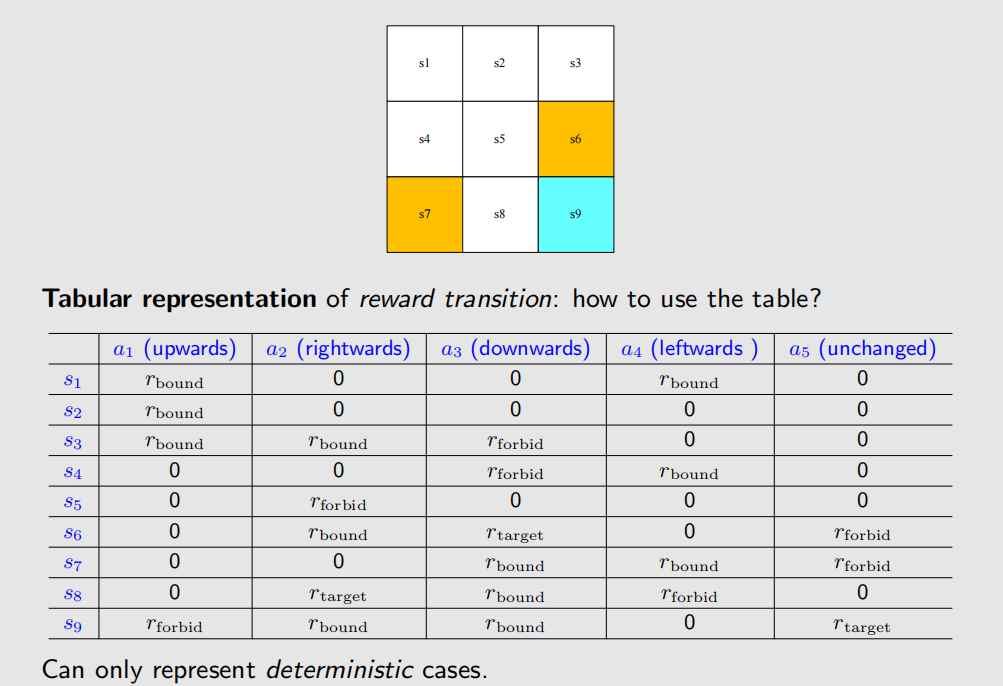Click the orange s6 grid cell
Screen dimensions: 1003x686
click(x=575, y=139)
